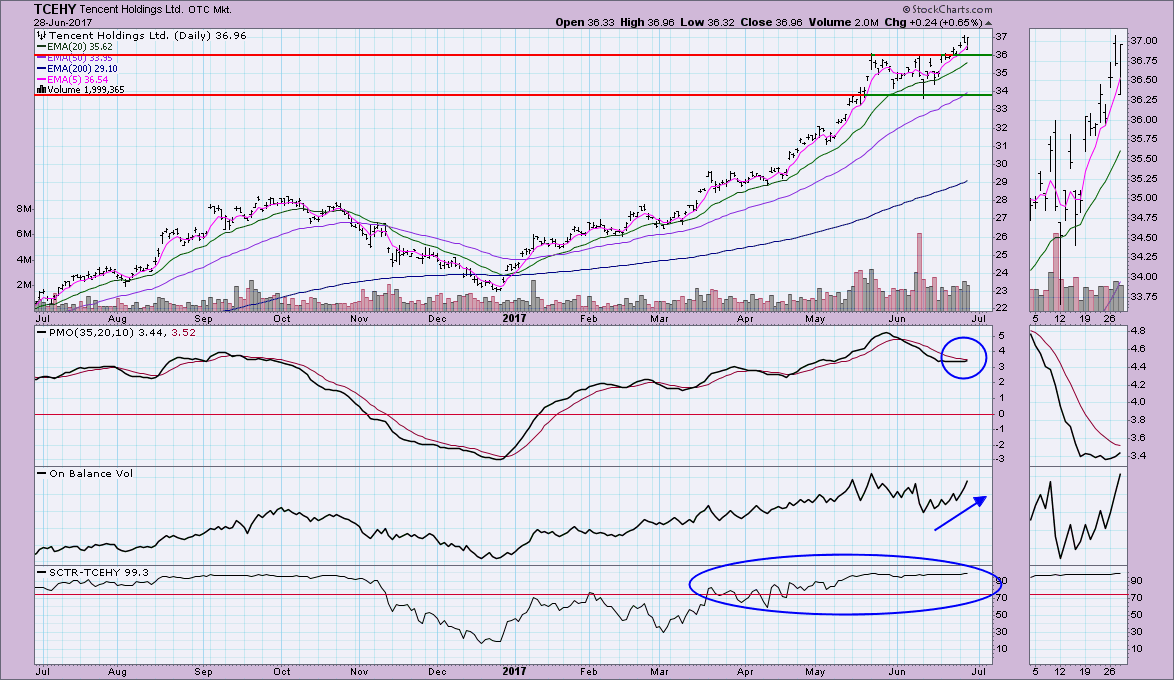
Task: Click the 6M volume axis label
Action: (x=24, y=234)
